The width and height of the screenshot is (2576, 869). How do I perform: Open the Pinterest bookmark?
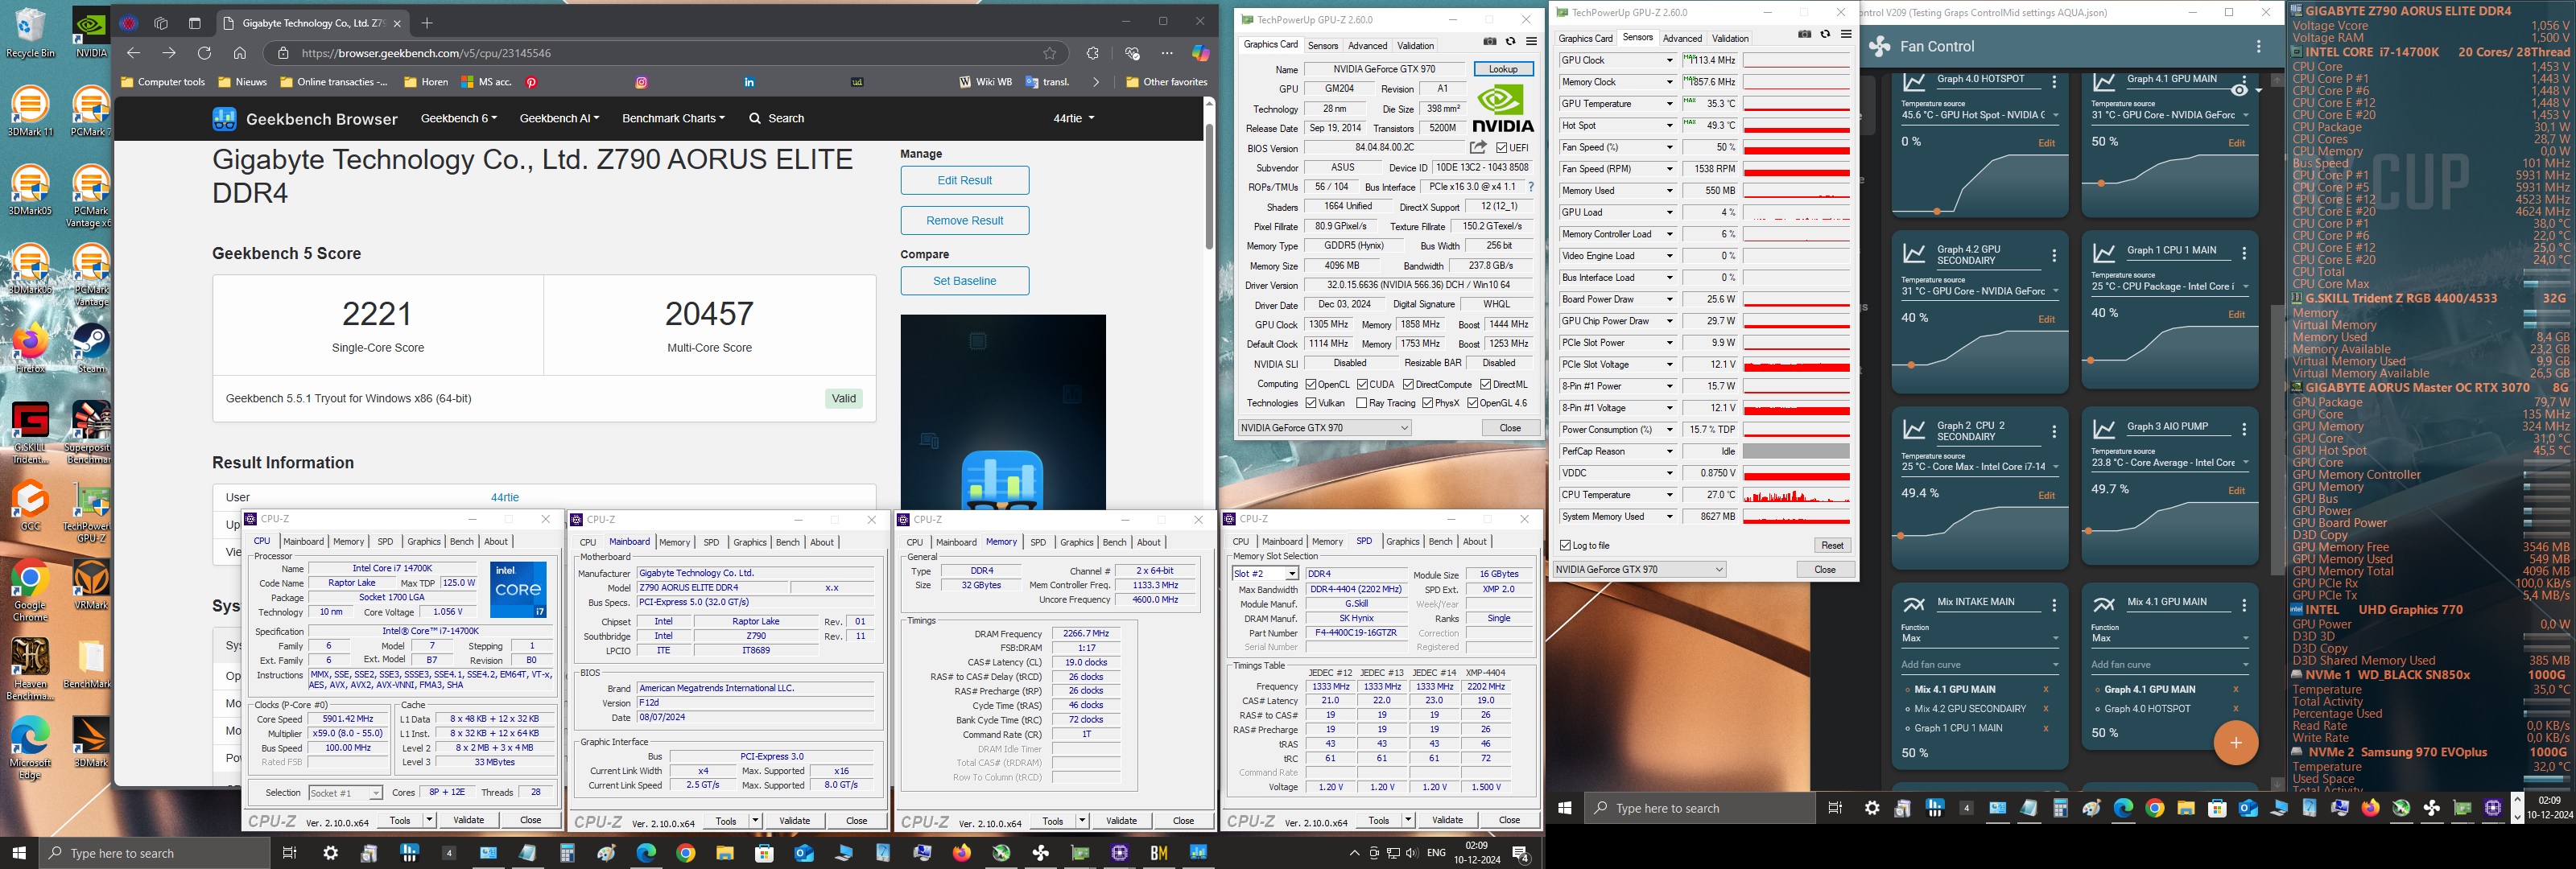pos(532,82)
